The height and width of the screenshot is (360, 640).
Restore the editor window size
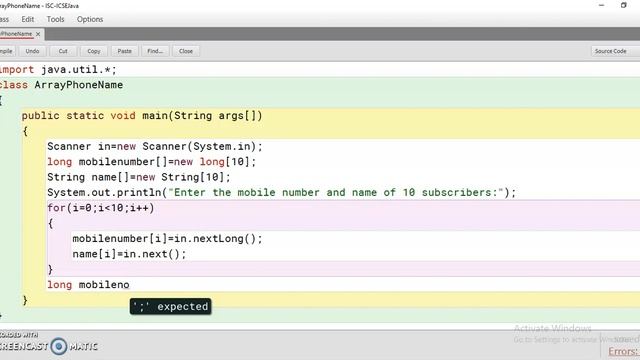624,5
